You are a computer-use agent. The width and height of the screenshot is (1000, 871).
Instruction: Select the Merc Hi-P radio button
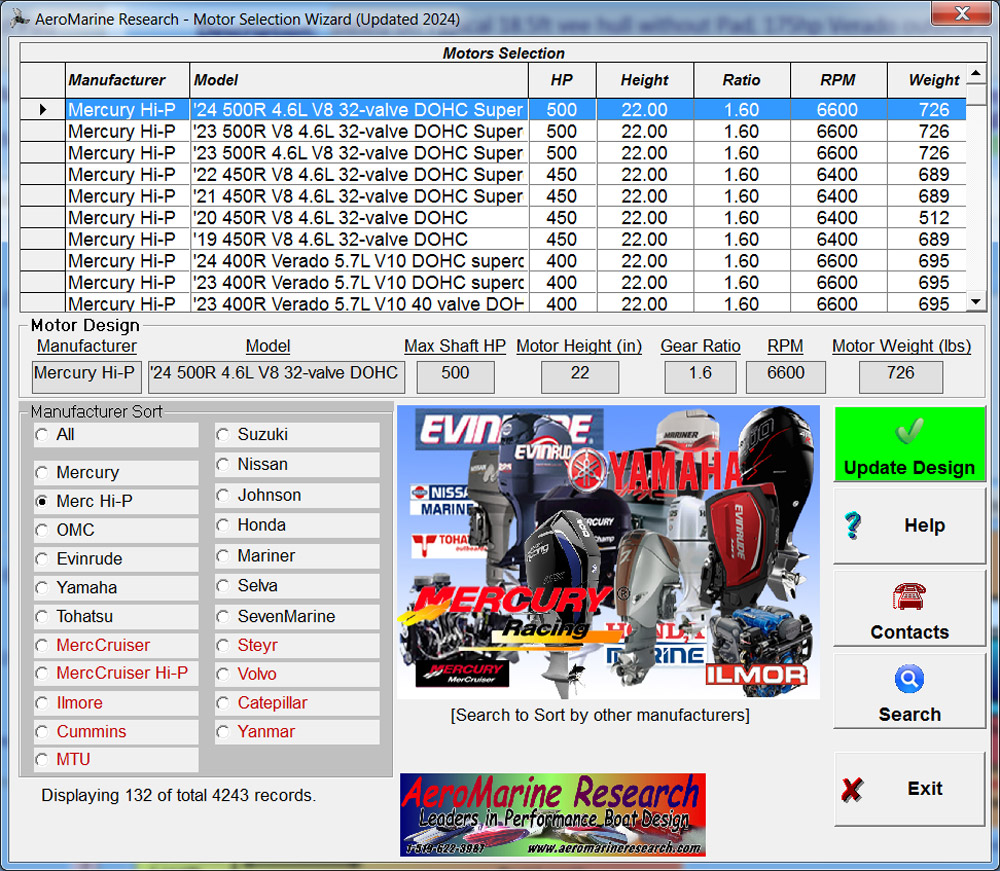pos(42,501)
